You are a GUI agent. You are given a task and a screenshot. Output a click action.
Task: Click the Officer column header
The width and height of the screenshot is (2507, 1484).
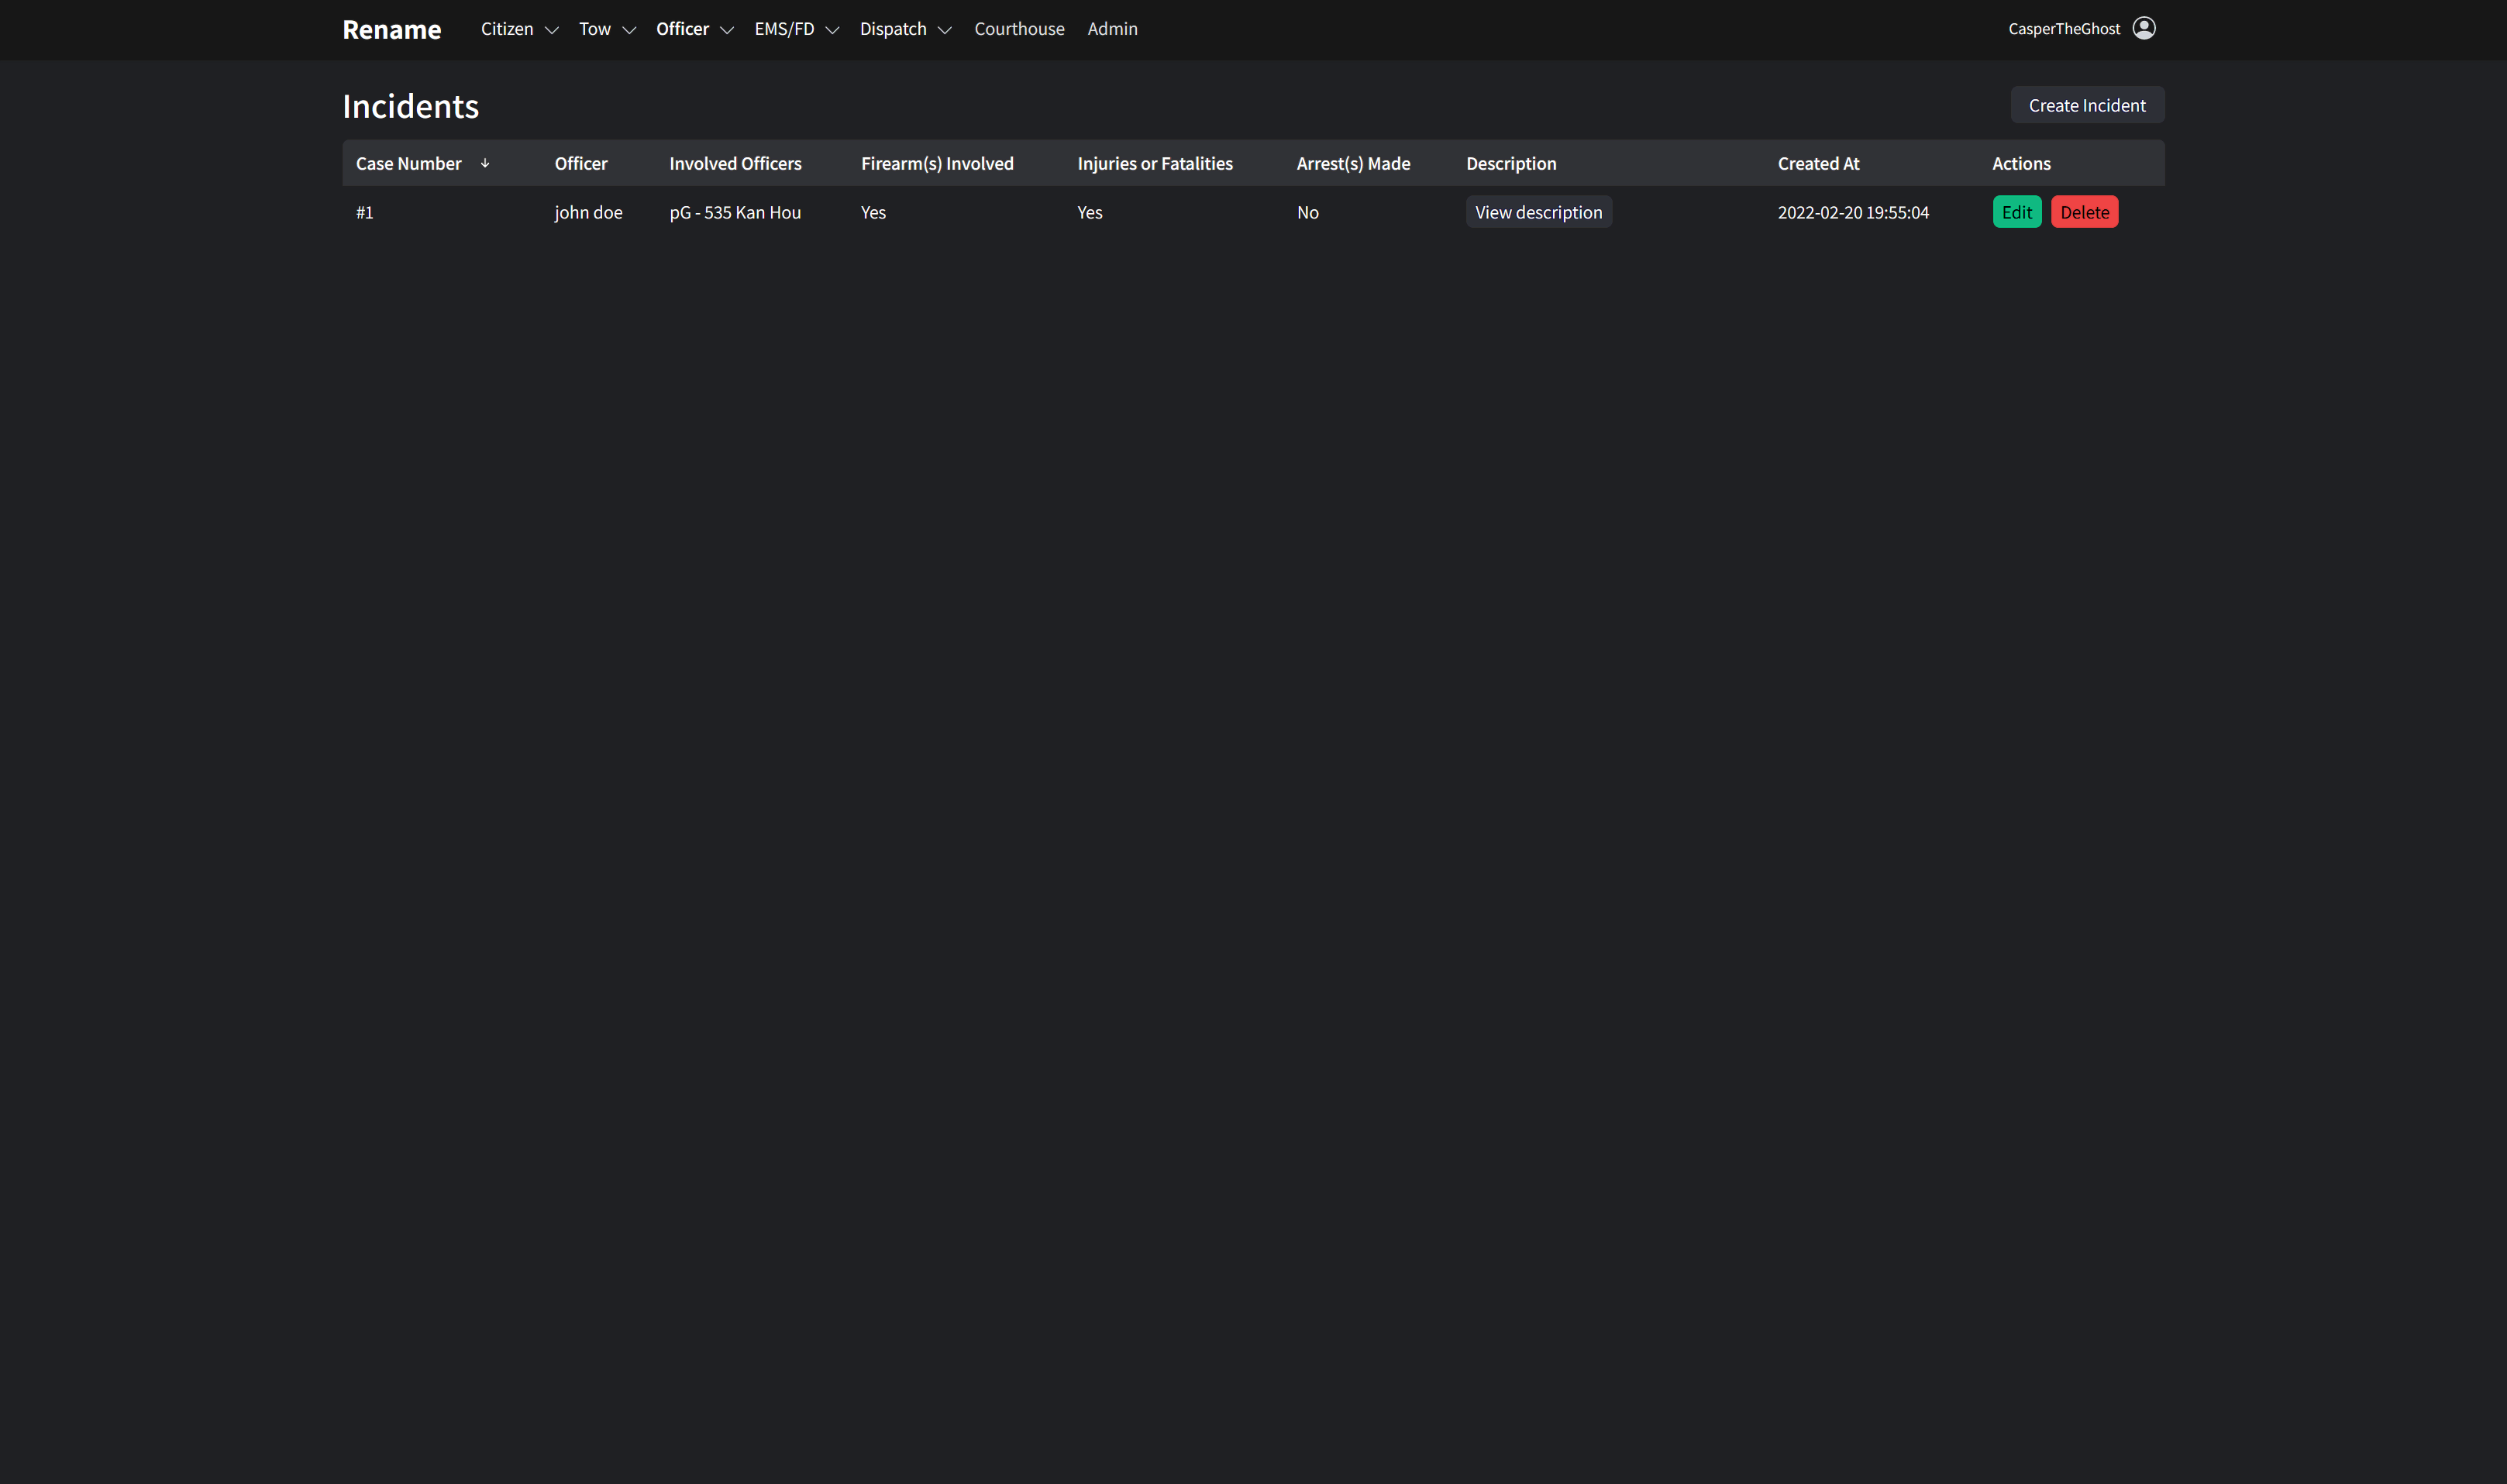(580, 163)
